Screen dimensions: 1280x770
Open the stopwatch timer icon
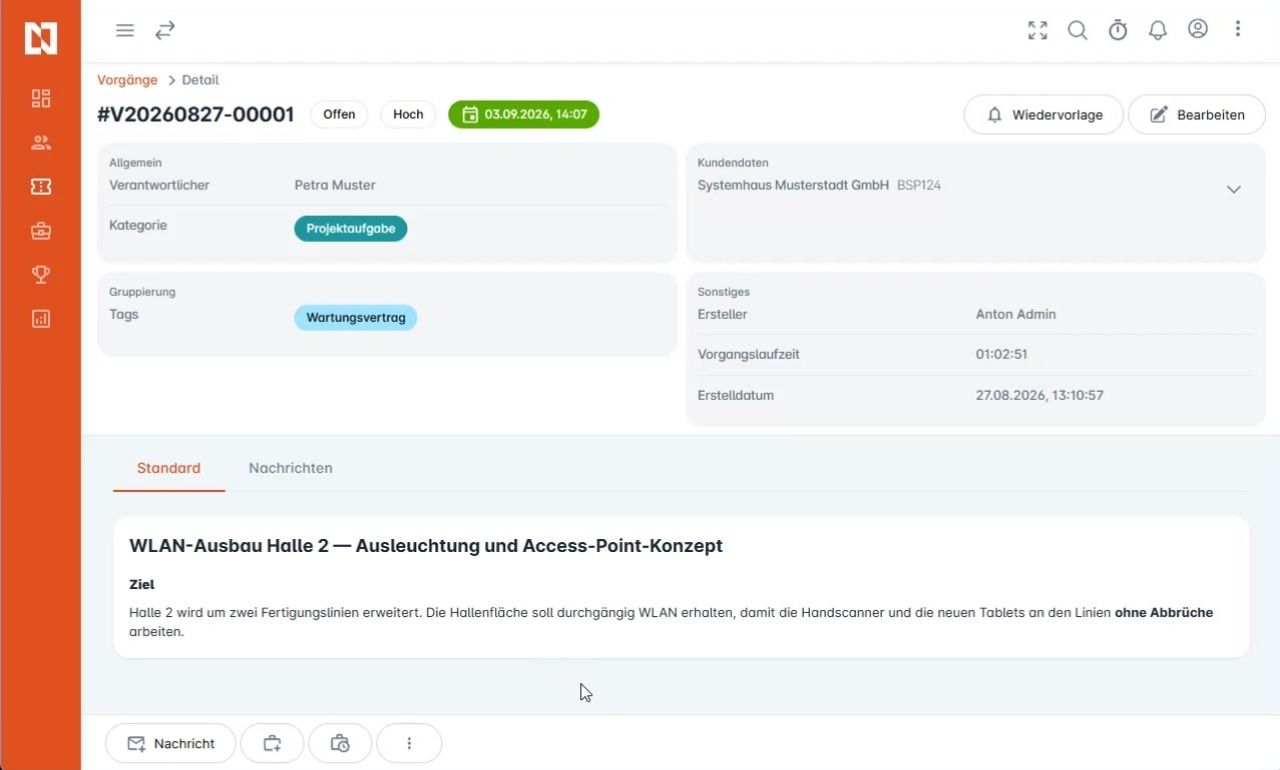pos(1118,30)
